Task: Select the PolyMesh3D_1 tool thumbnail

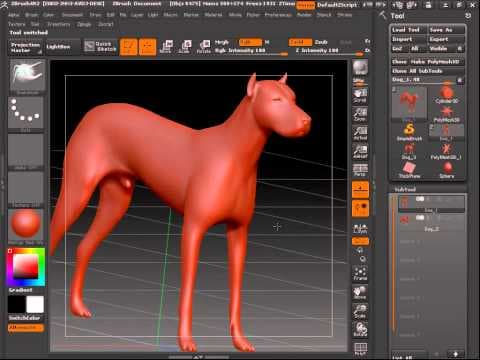Action: [x=447, y=151]
